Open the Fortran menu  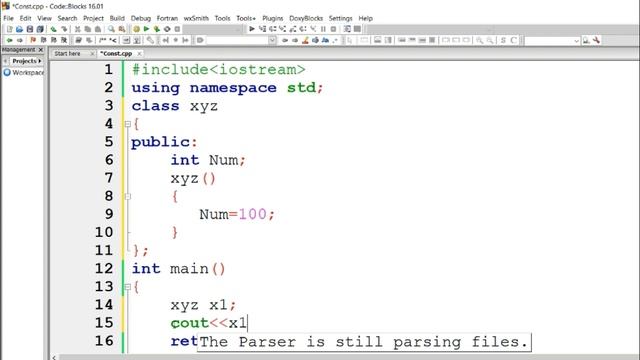click(167, 18)
